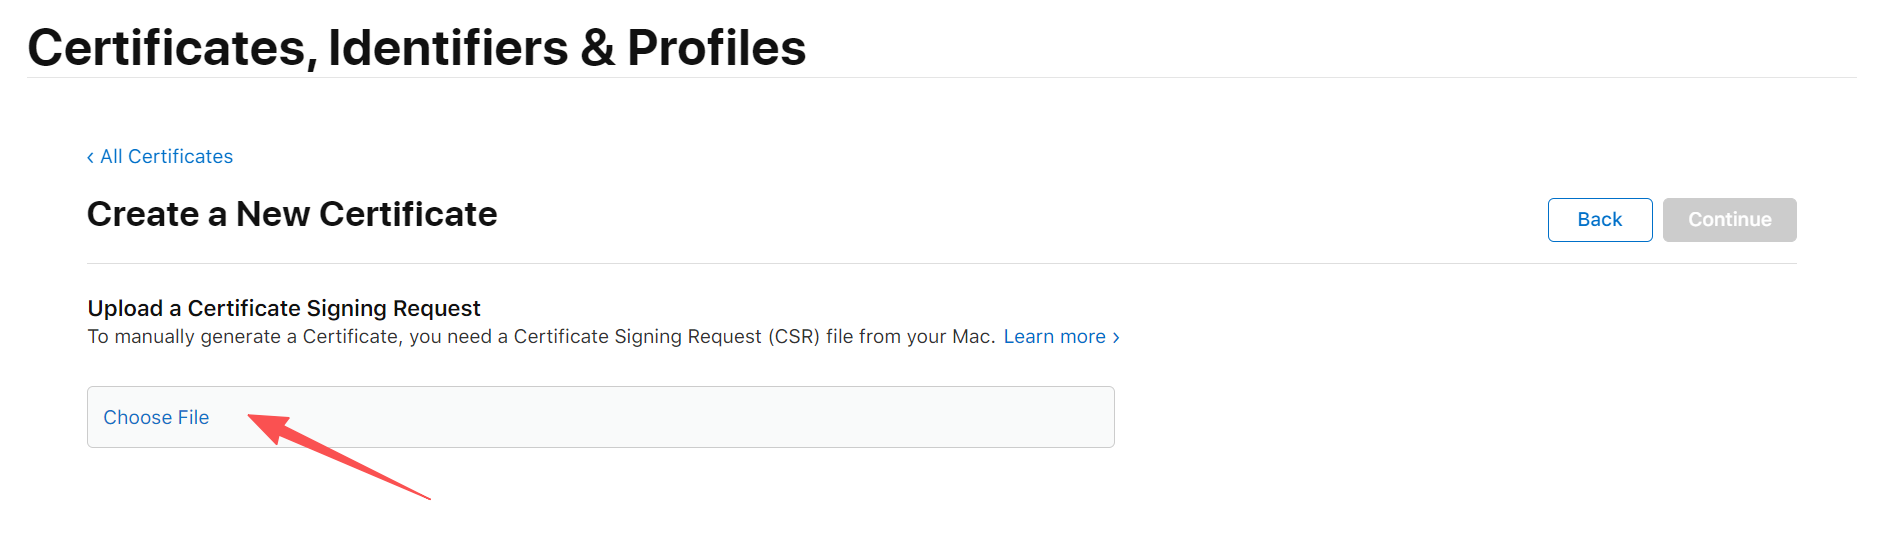Image resolution: width=1884 pixels, height=552 pixels.
Task: Open the Learn more link
Action: click(1054, 337)
